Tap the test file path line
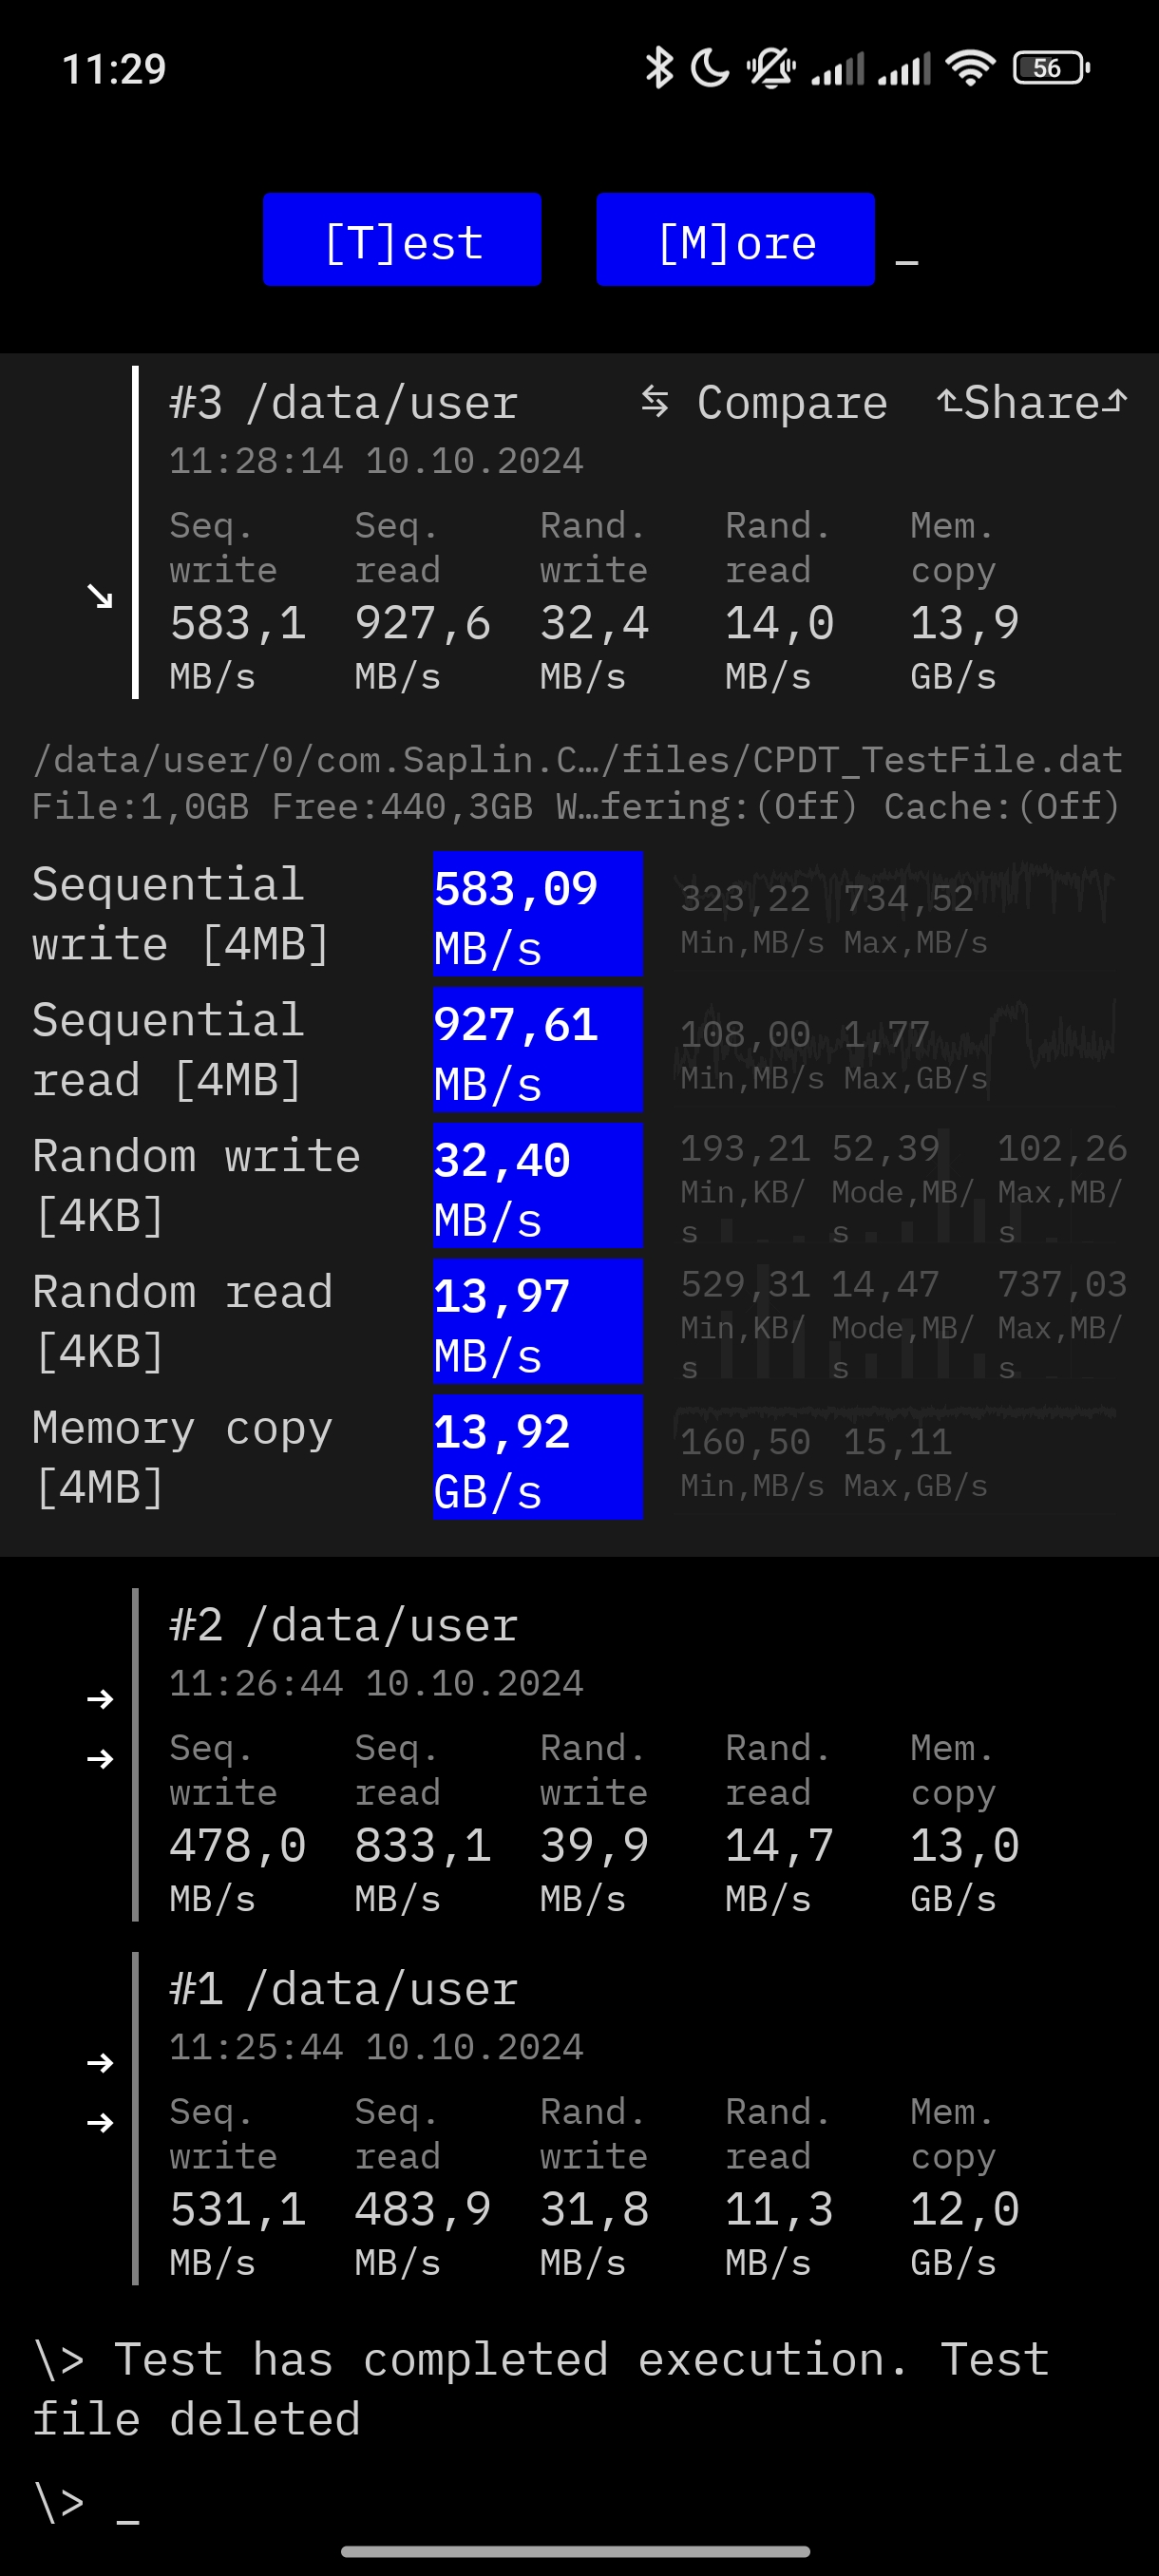This screenshot has height=2576, width=1159. coord(577,761)
